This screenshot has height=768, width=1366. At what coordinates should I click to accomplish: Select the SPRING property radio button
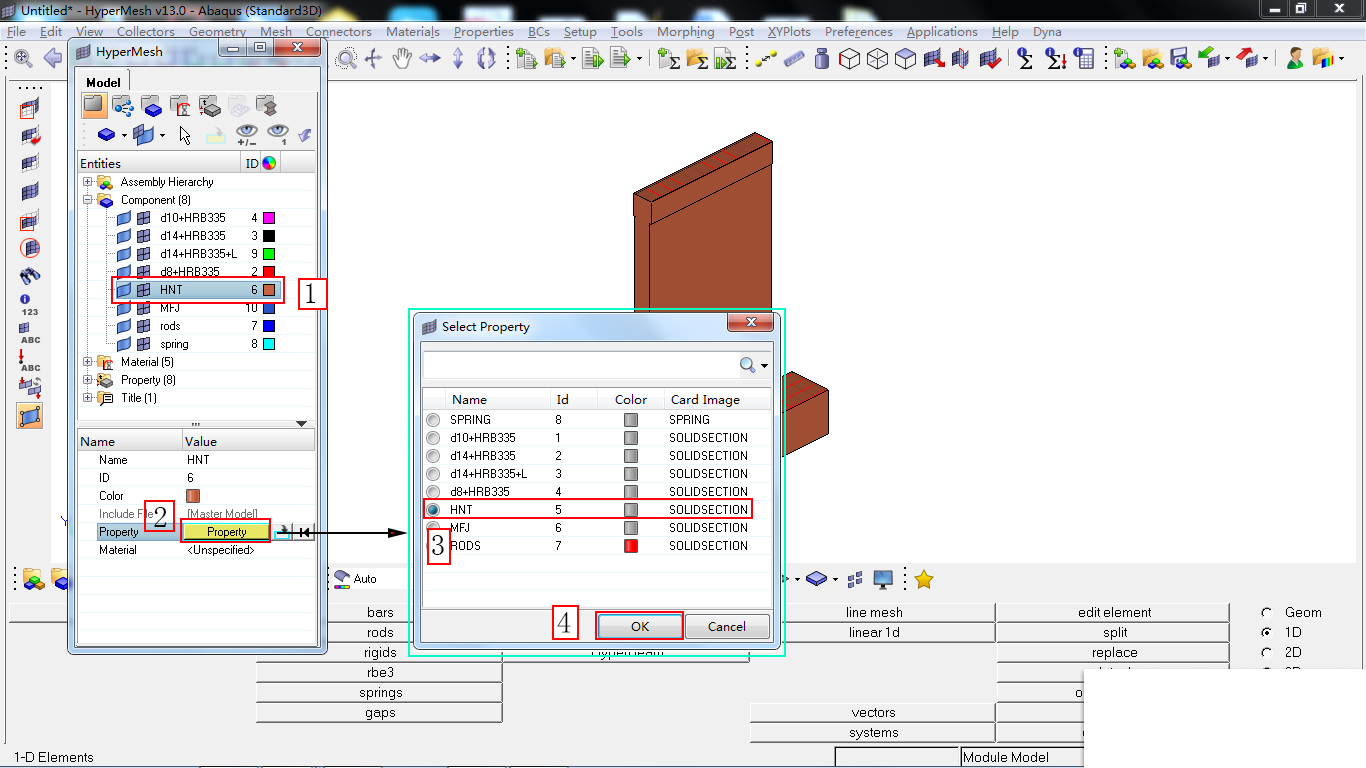click(433, 420)
